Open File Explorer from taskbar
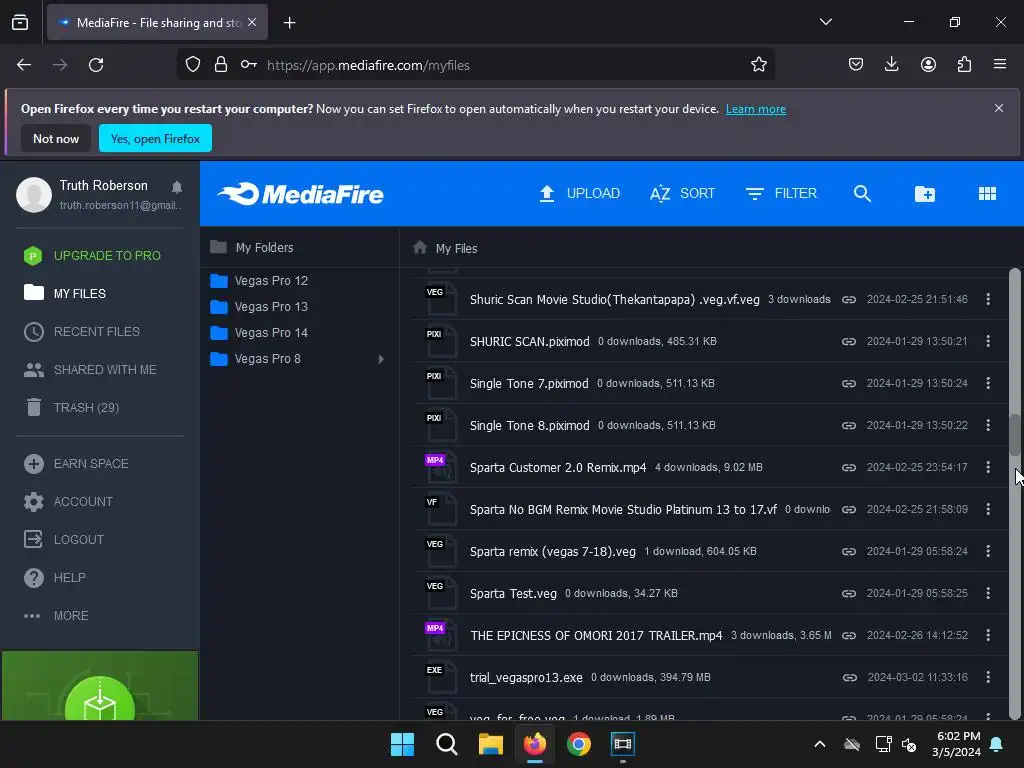The height and width of the screenshot is (768, 1024). (490, 744)
